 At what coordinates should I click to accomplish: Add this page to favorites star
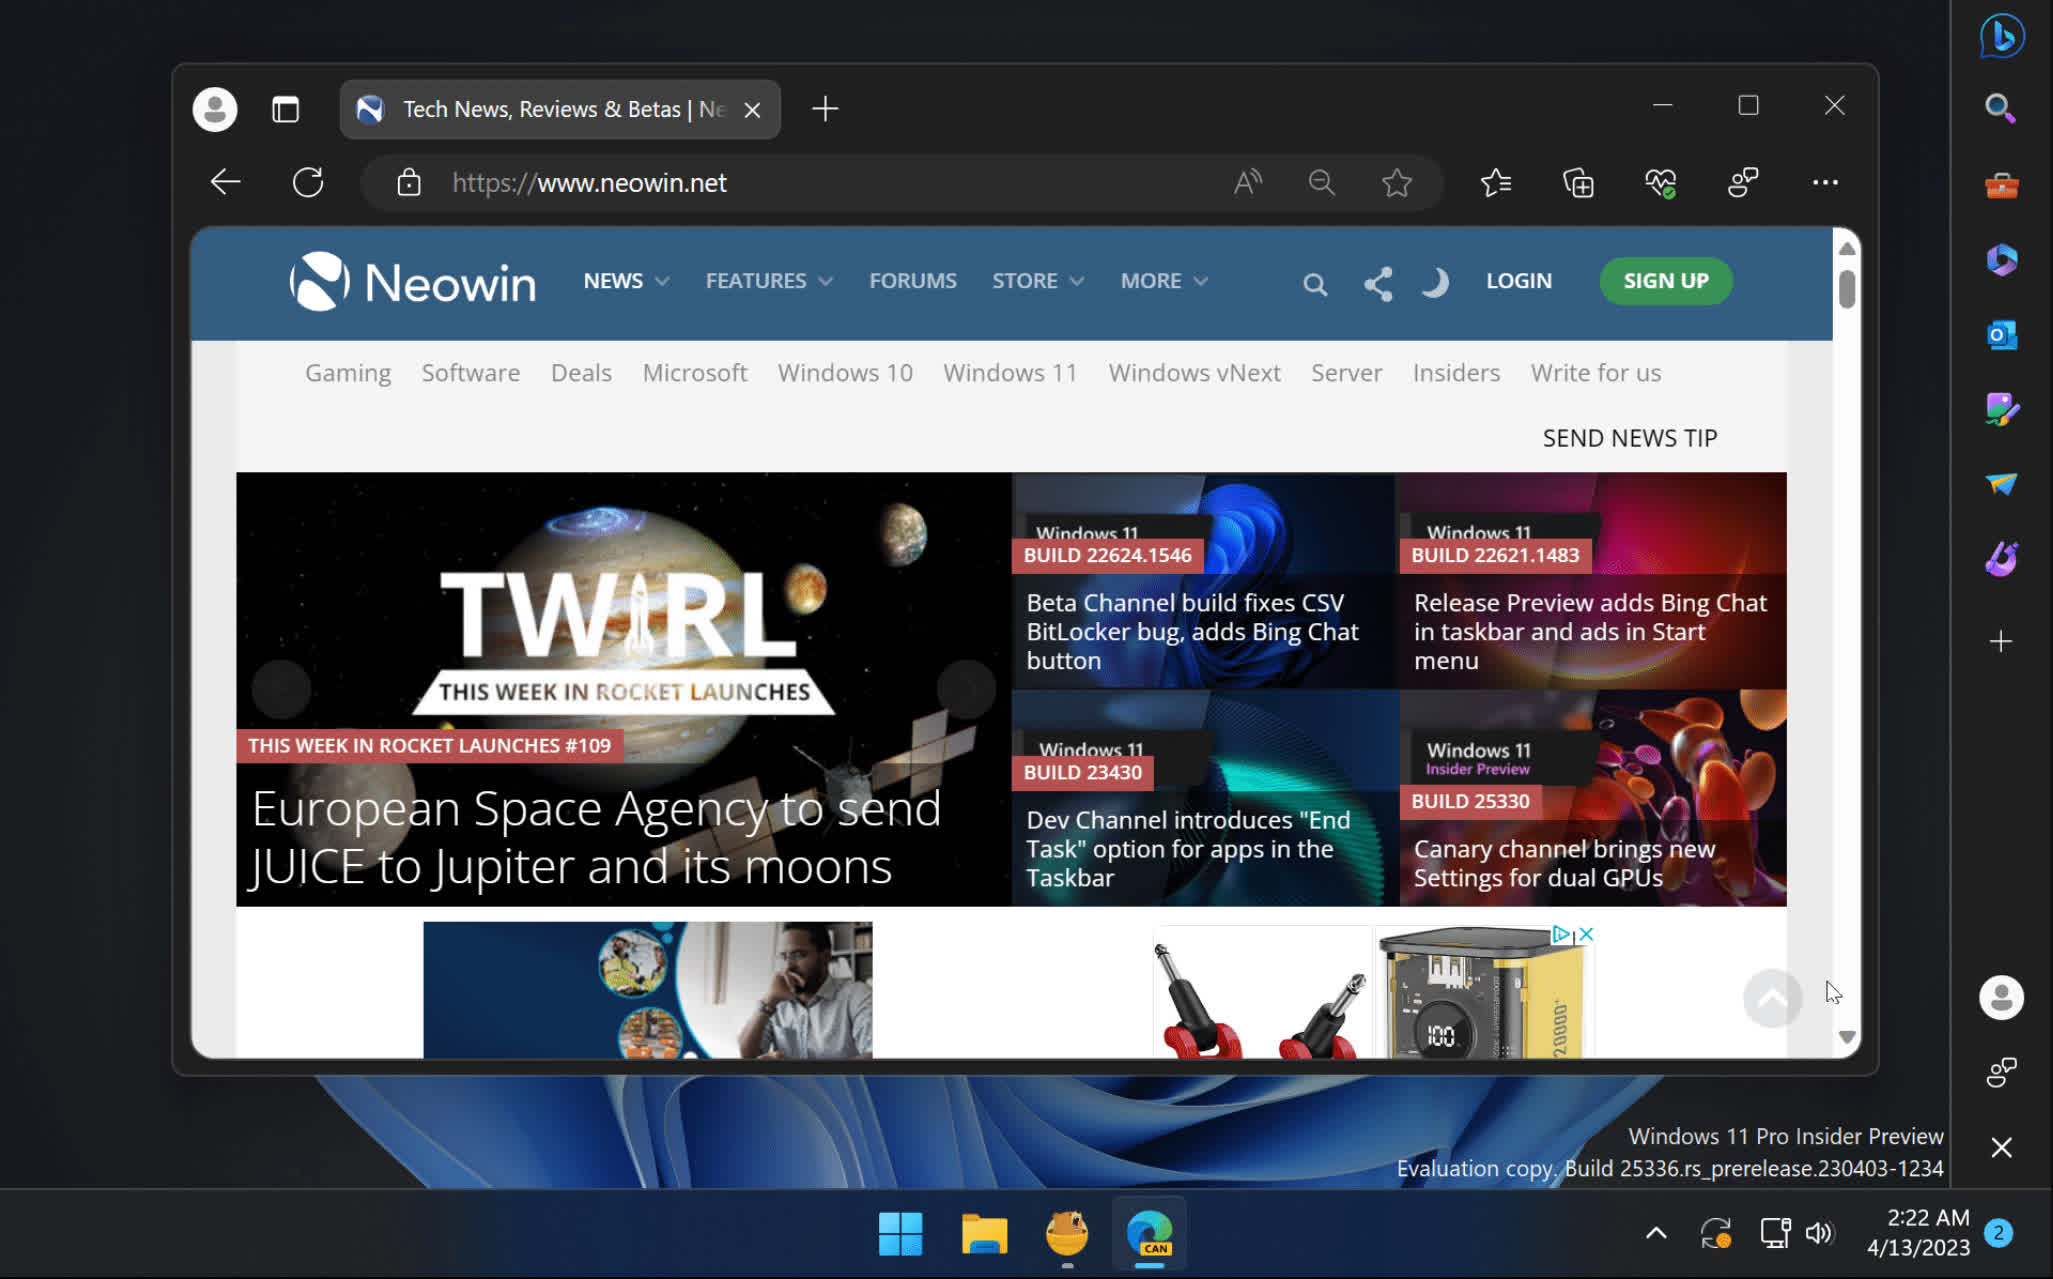(1397, 182)
